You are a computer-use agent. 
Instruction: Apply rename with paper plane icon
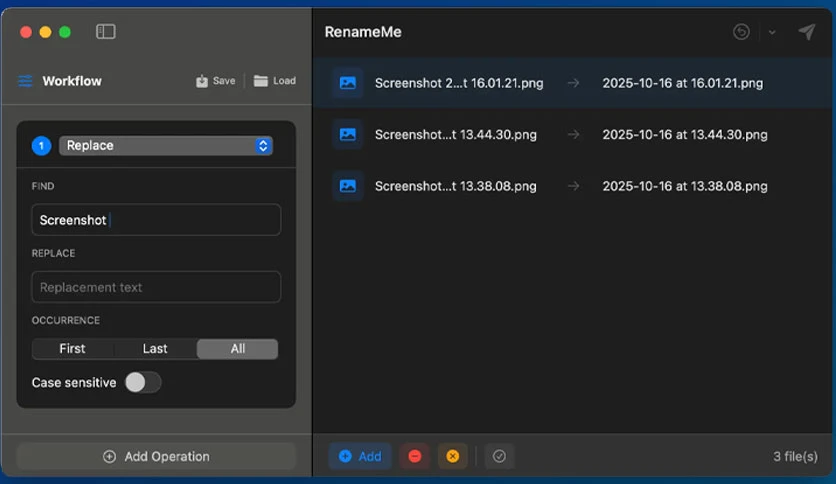coord(807,32)
